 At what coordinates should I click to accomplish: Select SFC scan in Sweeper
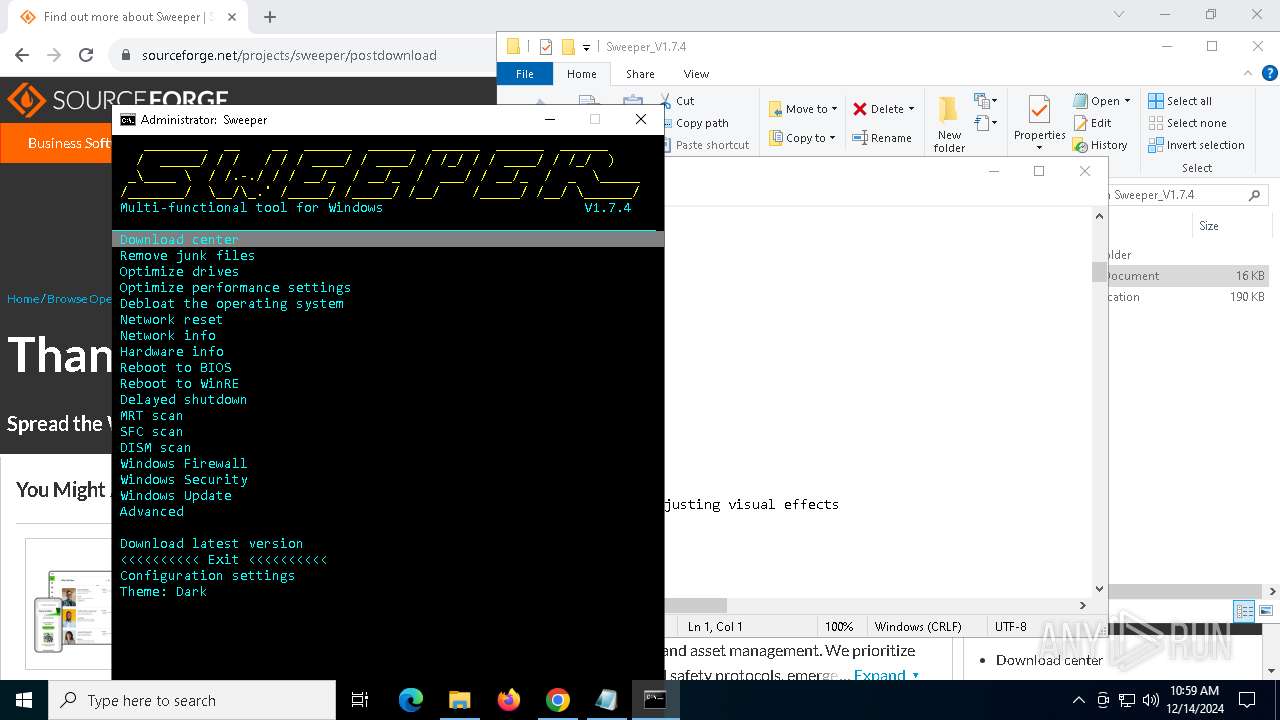(151, 432)
